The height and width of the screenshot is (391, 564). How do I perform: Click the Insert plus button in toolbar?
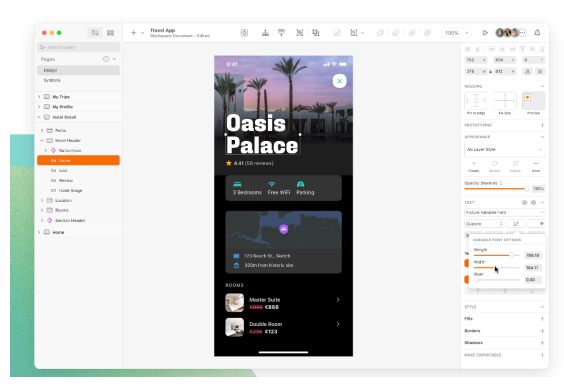133,33
